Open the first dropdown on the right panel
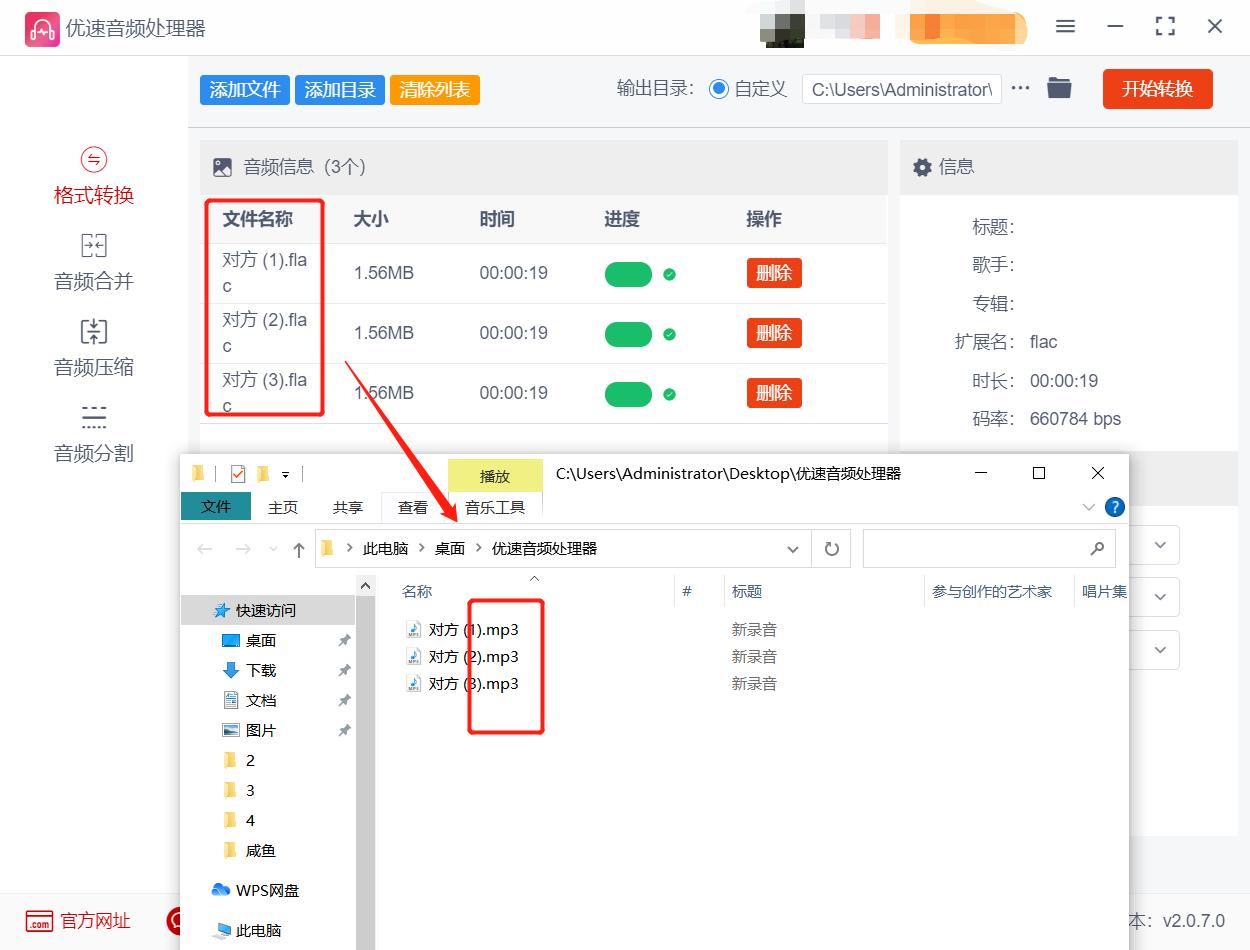 [1159, 544]
